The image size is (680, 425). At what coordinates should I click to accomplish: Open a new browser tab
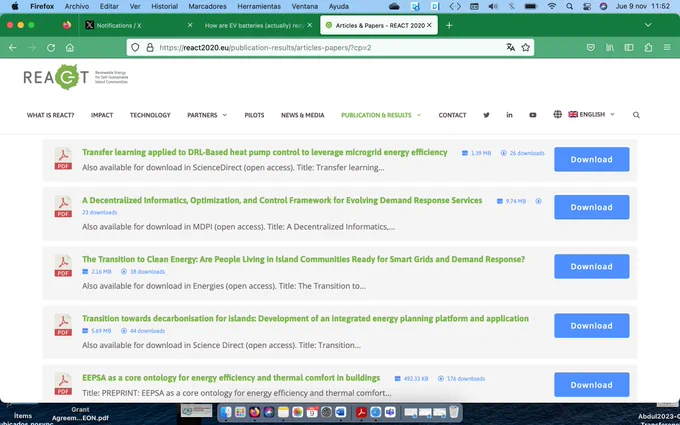pos(449,26)
